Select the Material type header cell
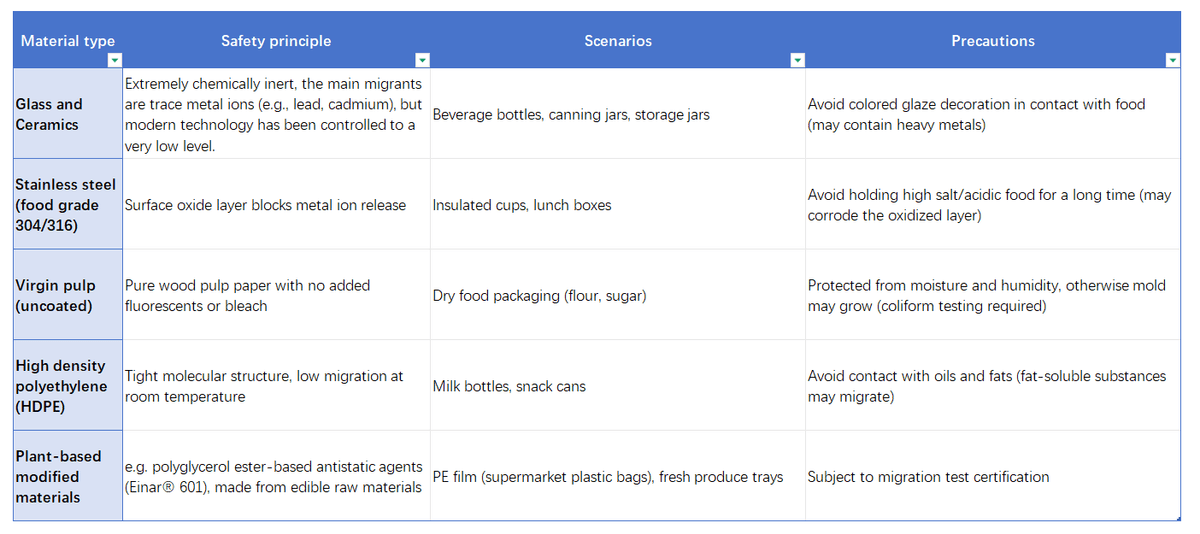This screenshot has width=1200, height=534. (x=68, y=40)
